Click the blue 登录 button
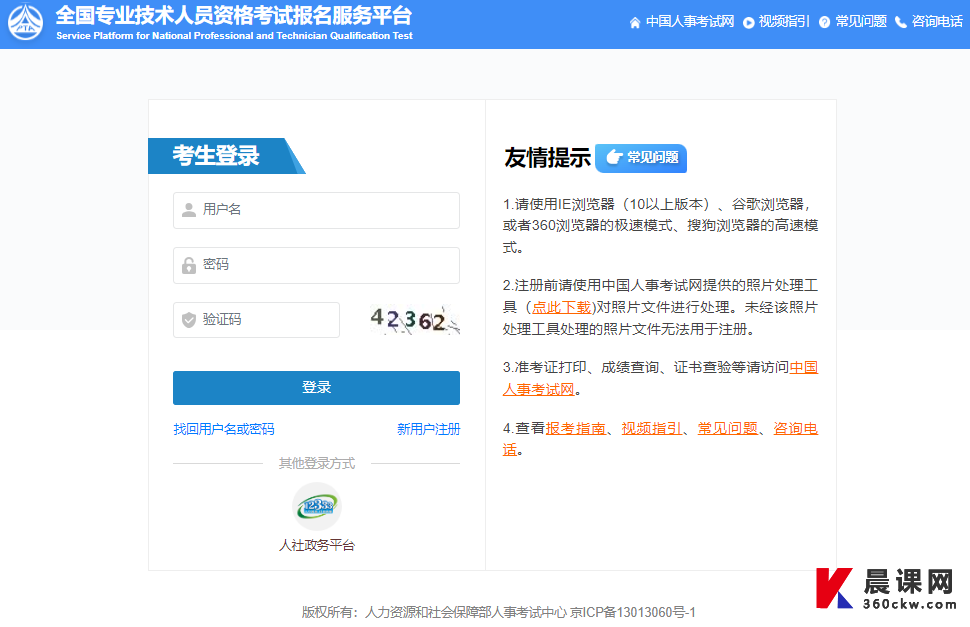The width and height of the screenshot is (970, 627). click(316, 388)
